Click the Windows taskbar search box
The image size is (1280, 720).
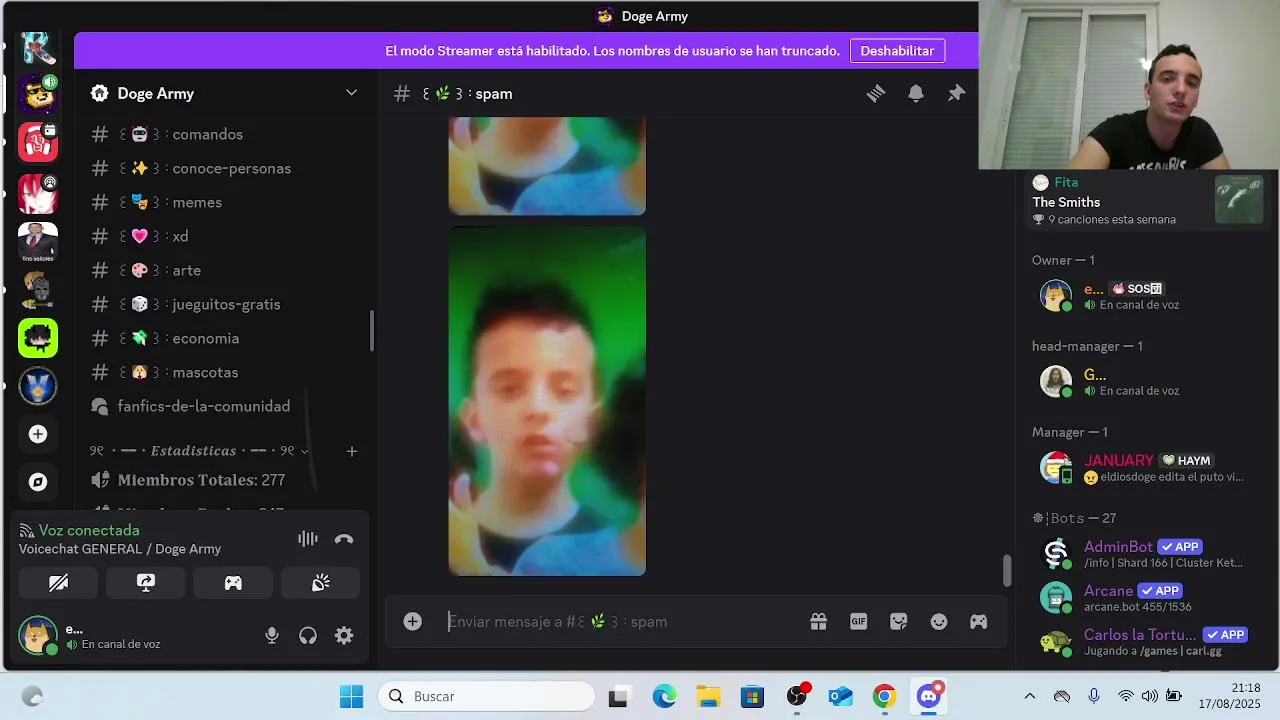pyautogui.click(x=487, y=697)
